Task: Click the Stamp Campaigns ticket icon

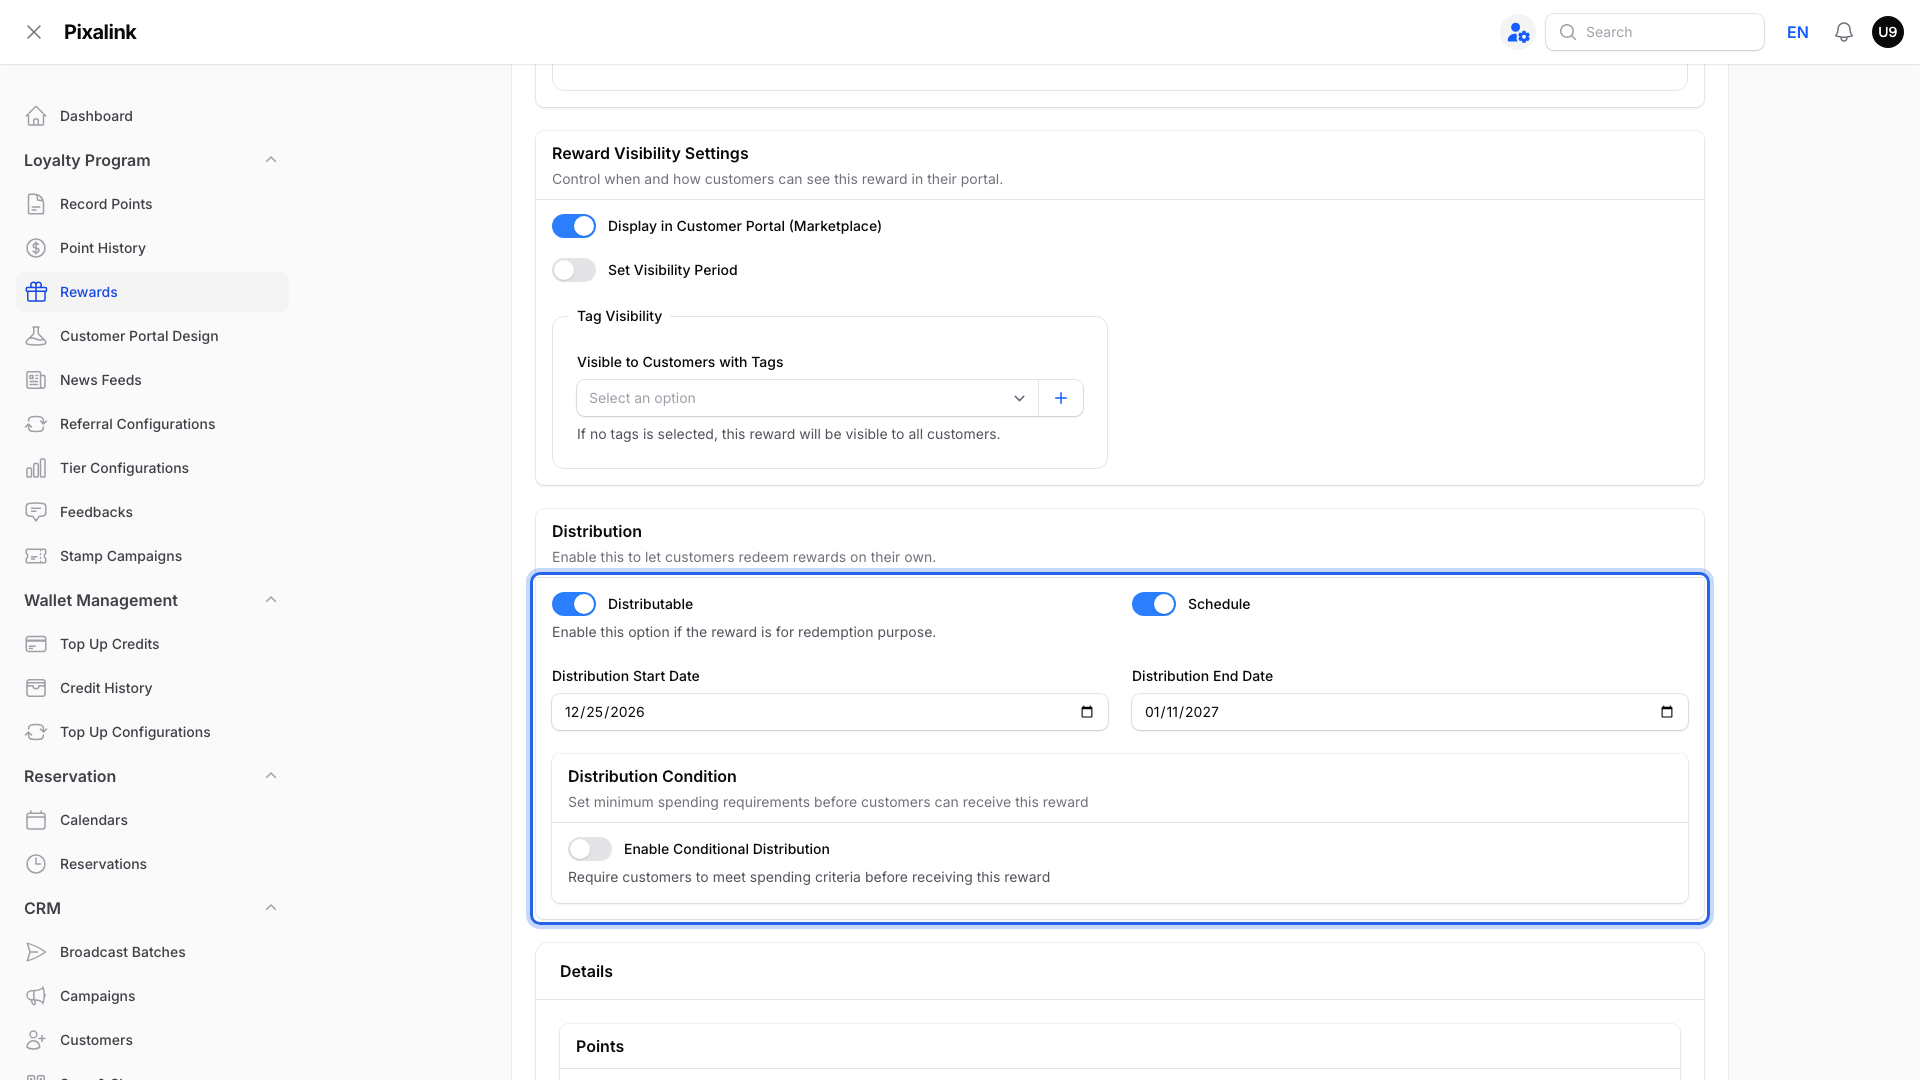Action: point(36,556)
